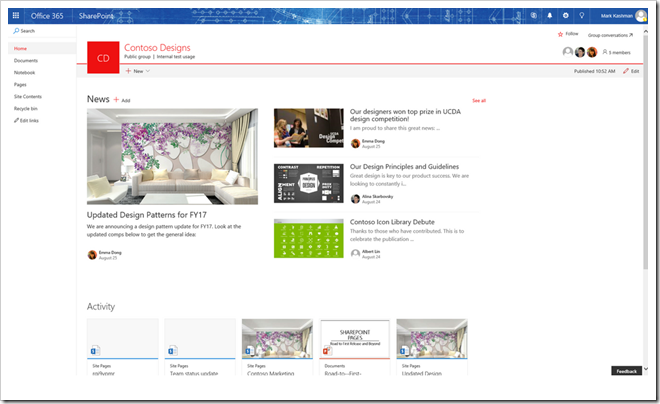Open Mark Kashman's profile avatar
This screenshot has width=660, height=404.
641,16
